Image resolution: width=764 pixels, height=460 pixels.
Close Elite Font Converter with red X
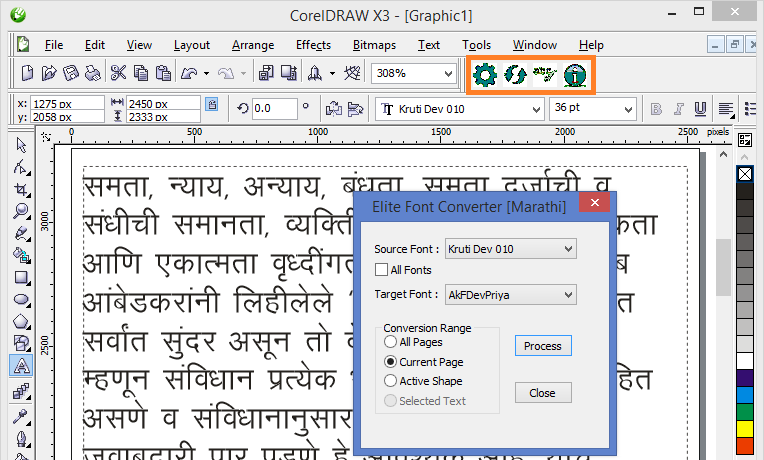pyautogui.click(x=594, y=203)
